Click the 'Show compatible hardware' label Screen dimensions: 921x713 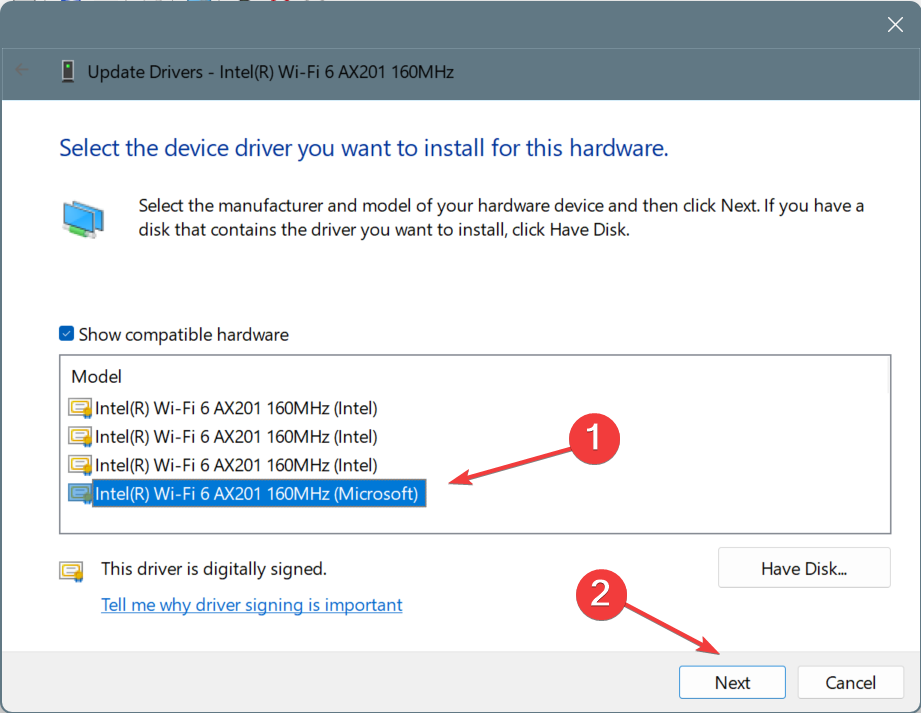[x=184, y=334]
